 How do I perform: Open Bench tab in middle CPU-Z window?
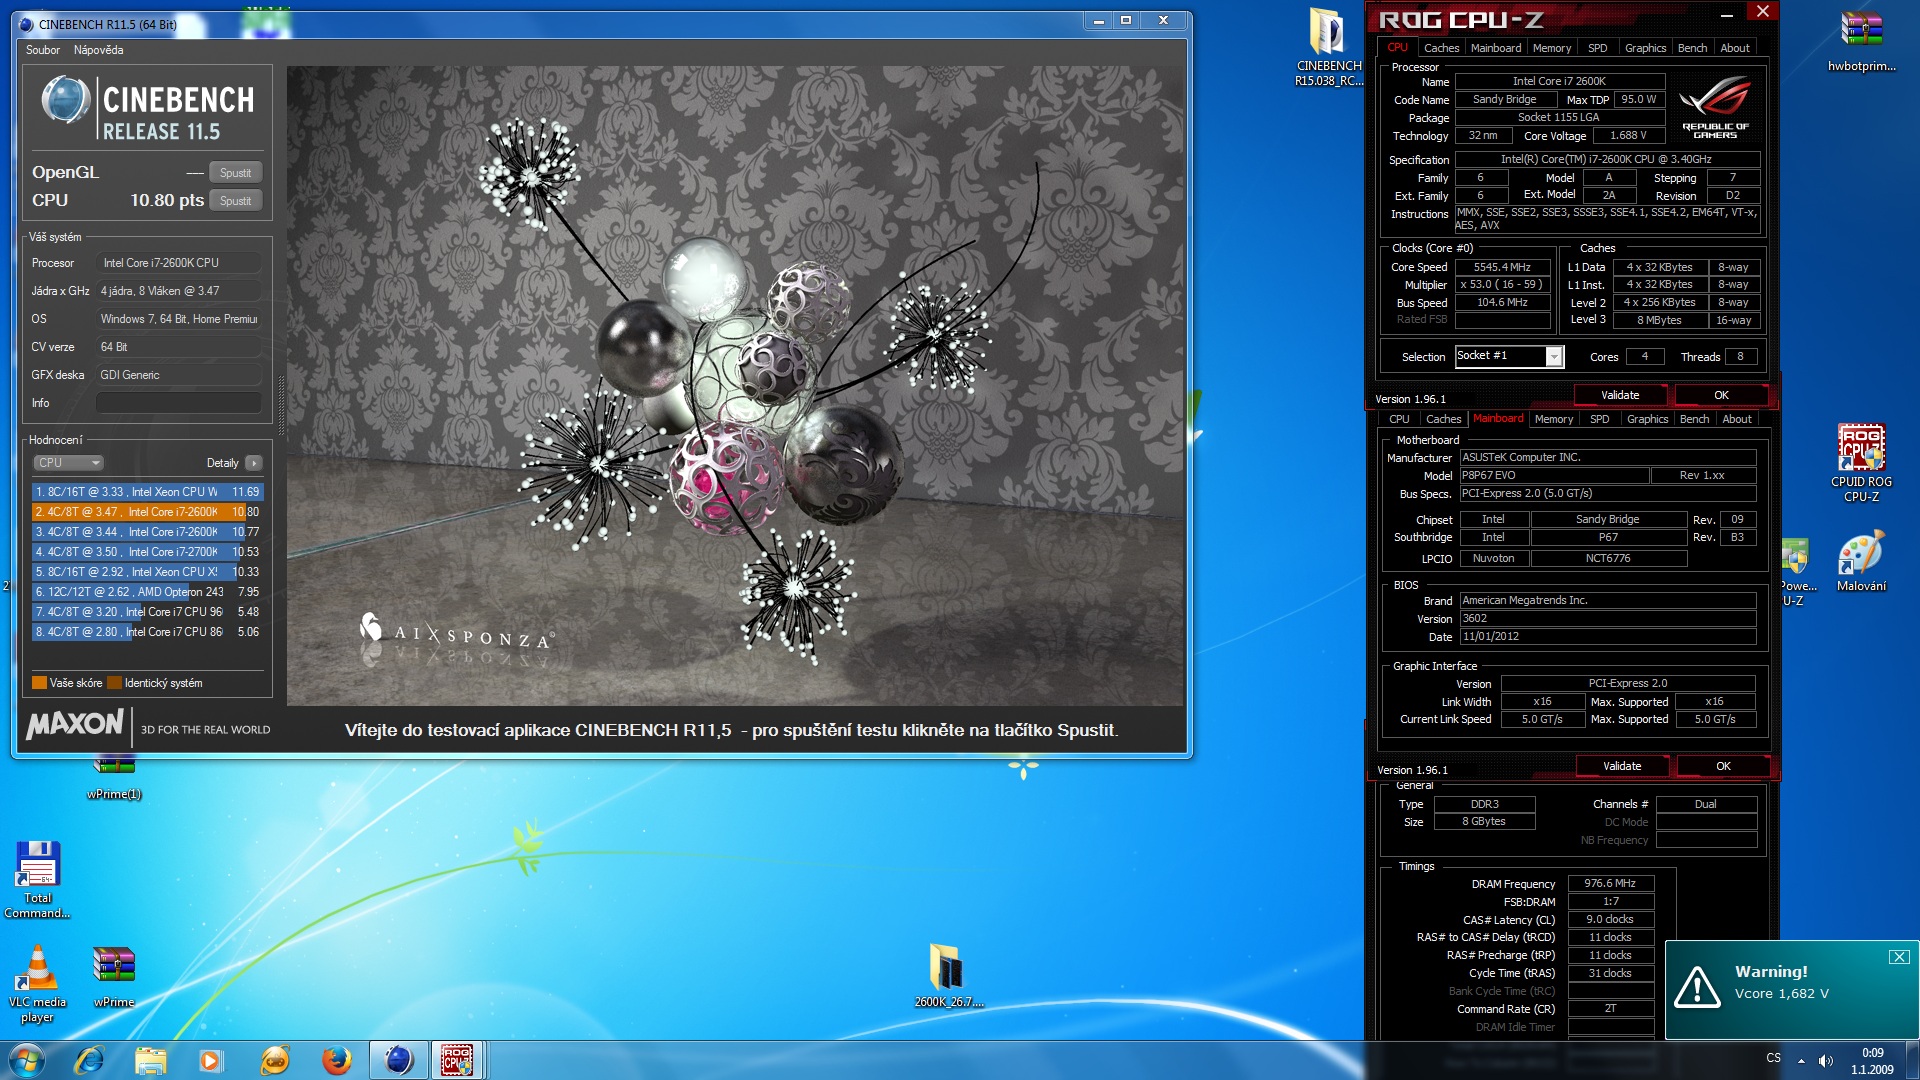coord(1694,419)
